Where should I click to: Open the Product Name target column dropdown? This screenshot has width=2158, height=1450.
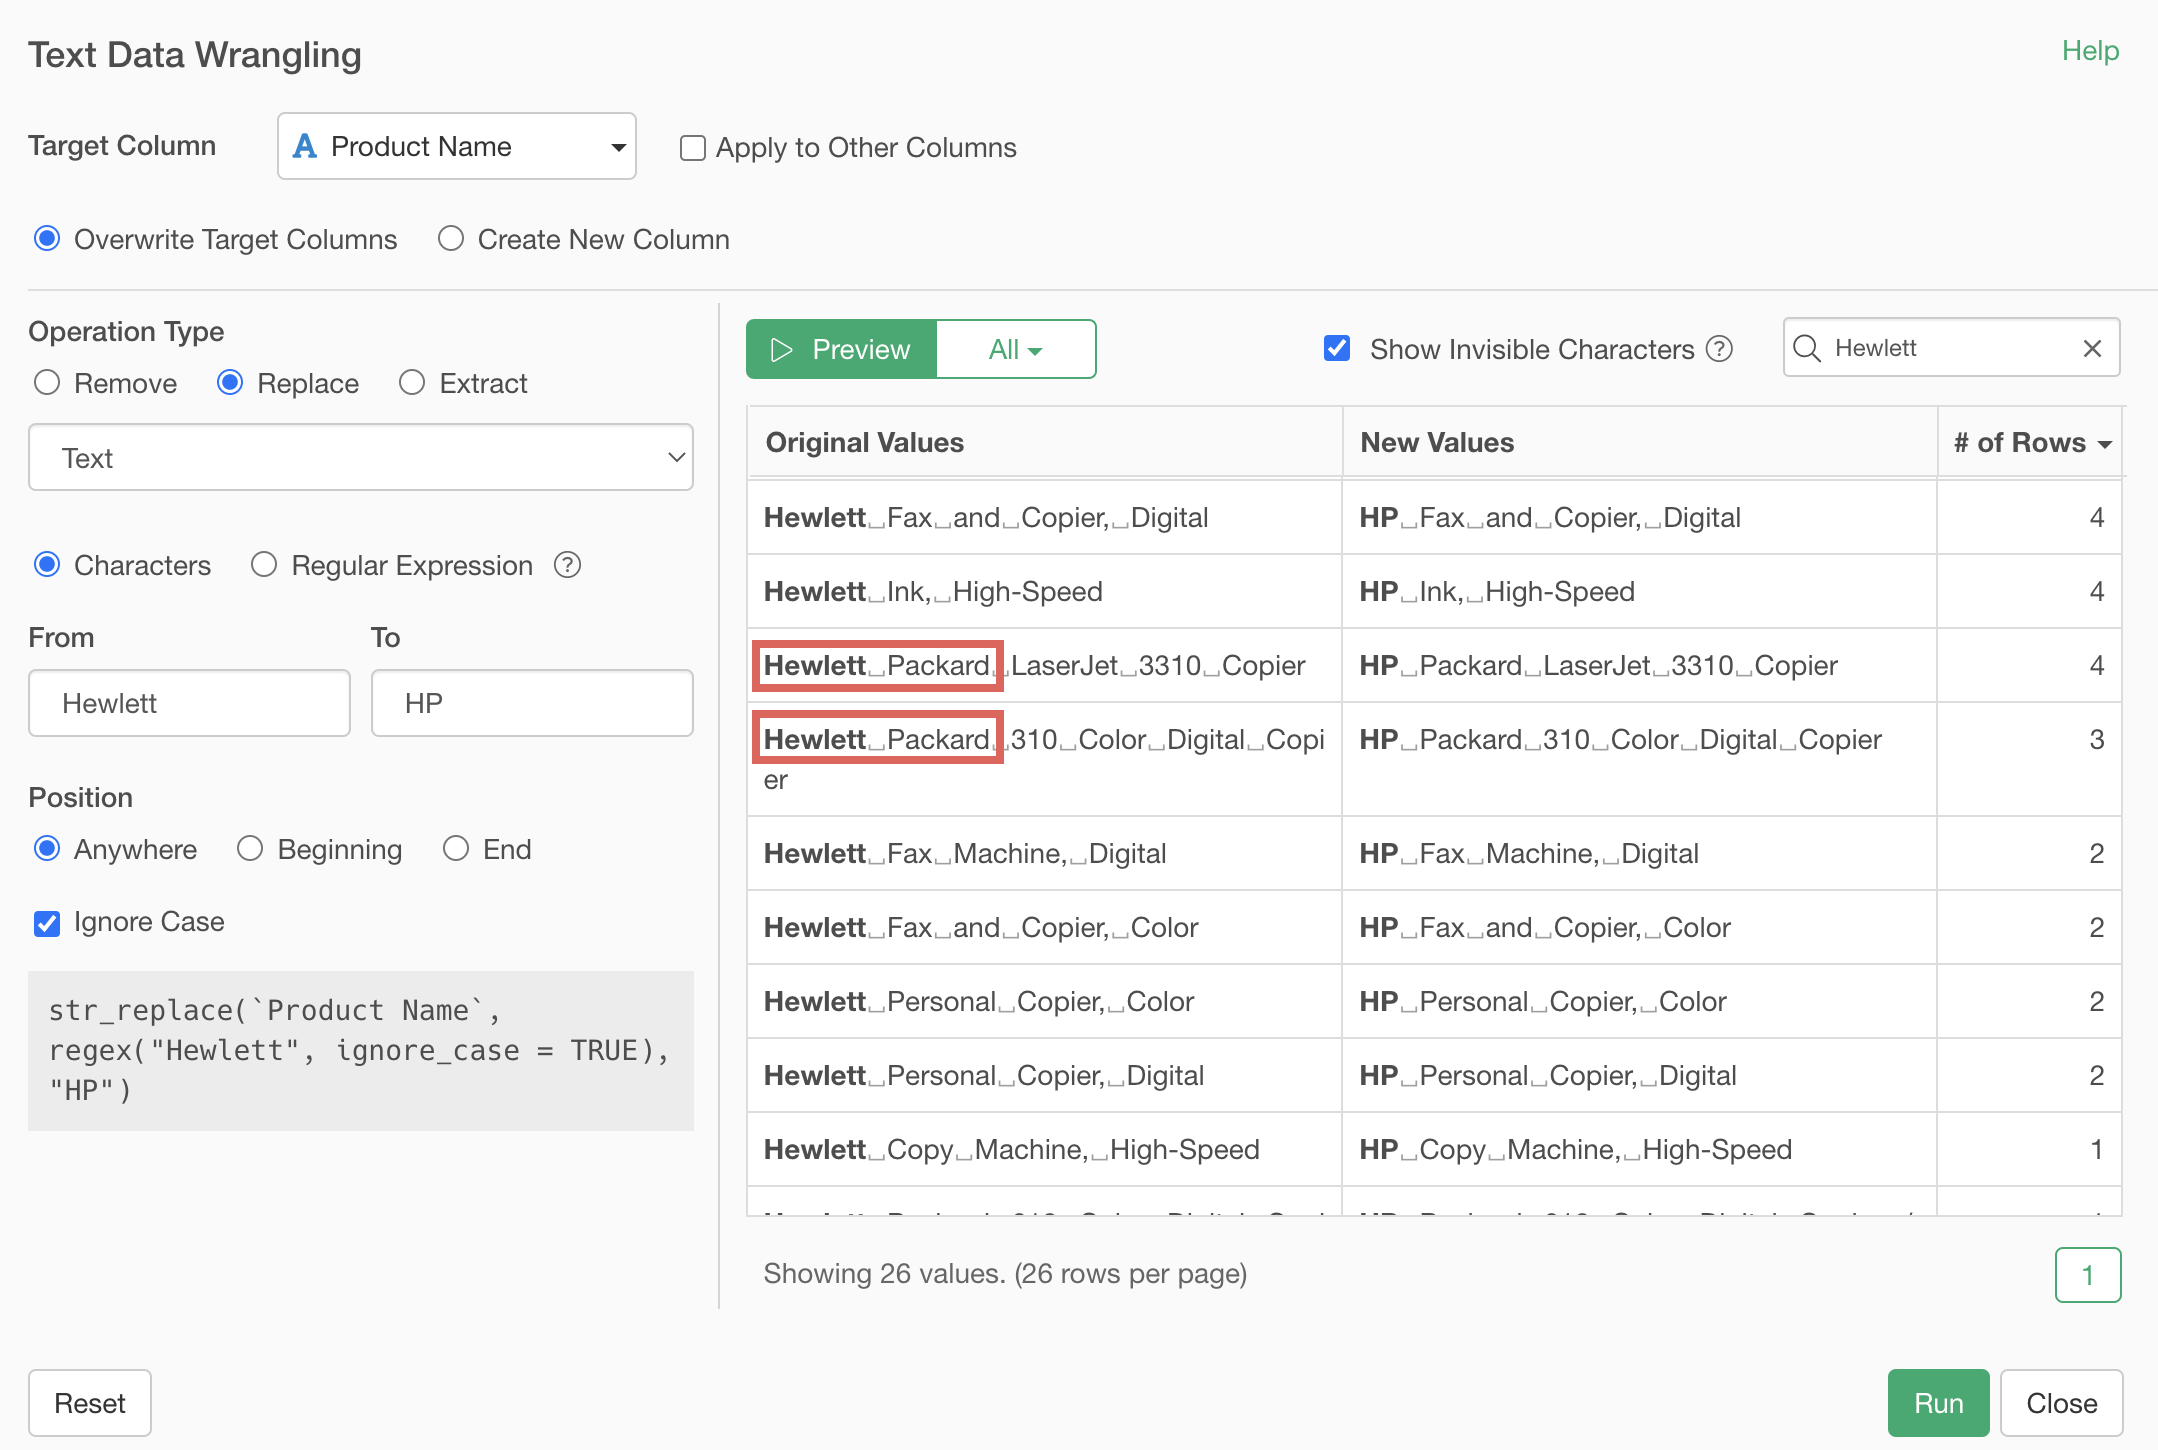coord(457,146)
